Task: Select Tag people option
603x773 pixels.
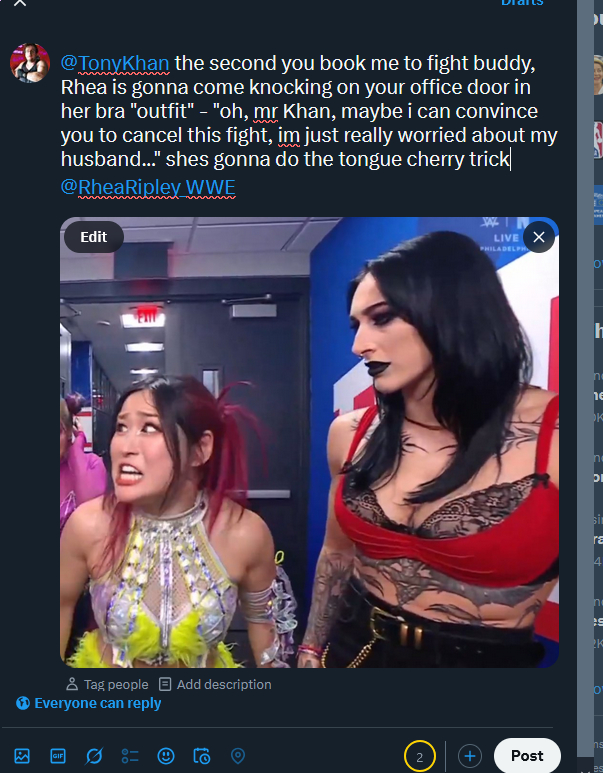Action: (107, 684)
